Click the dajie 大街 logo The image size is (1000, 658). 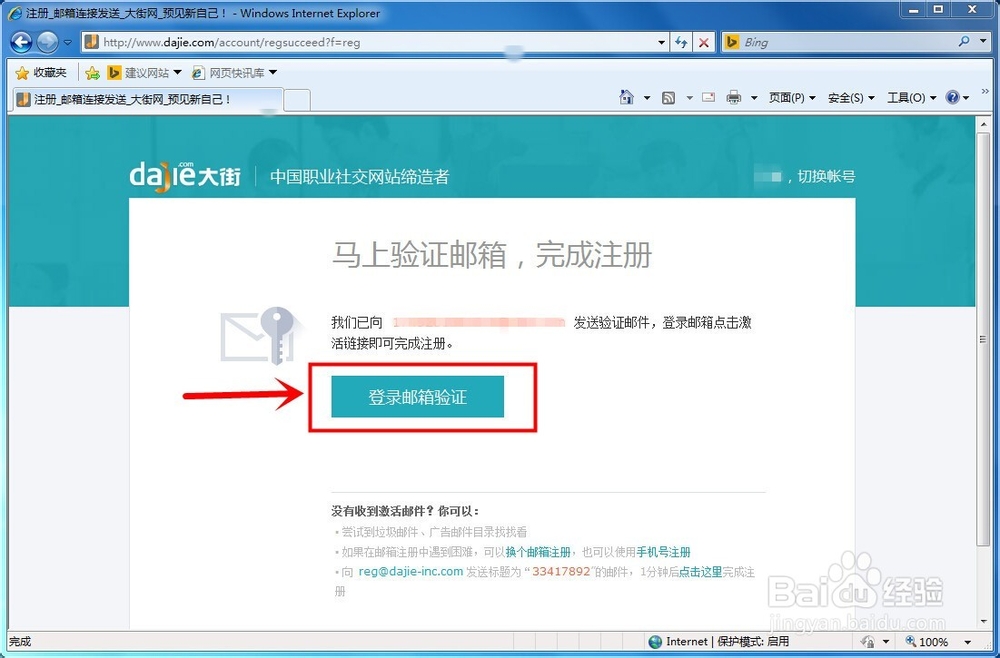click(185, 175)
